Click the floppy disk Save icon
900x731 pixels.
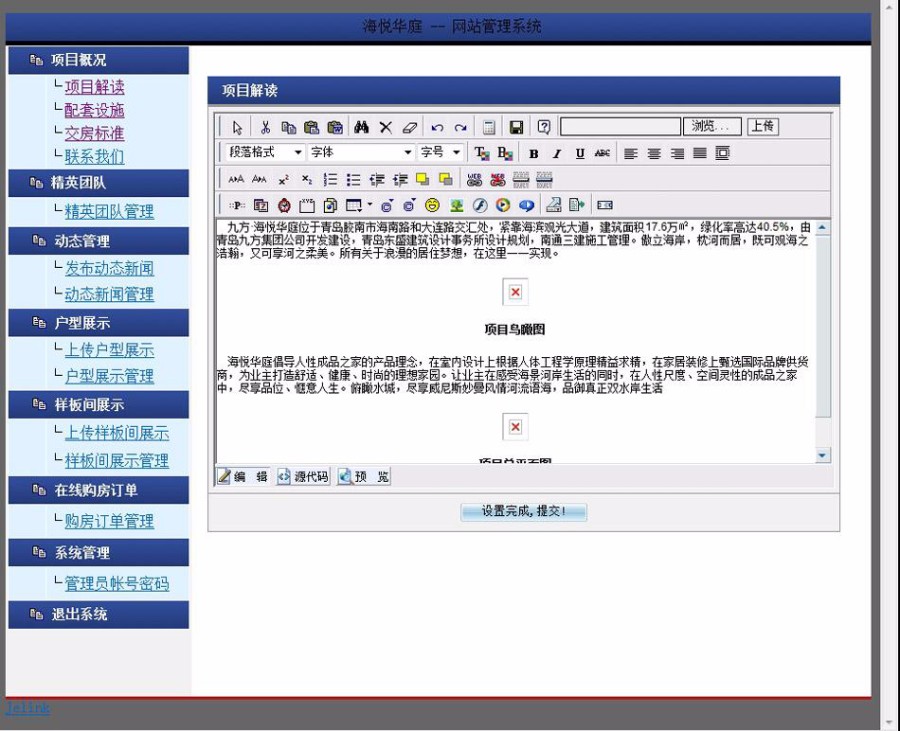tap(517, 127)
